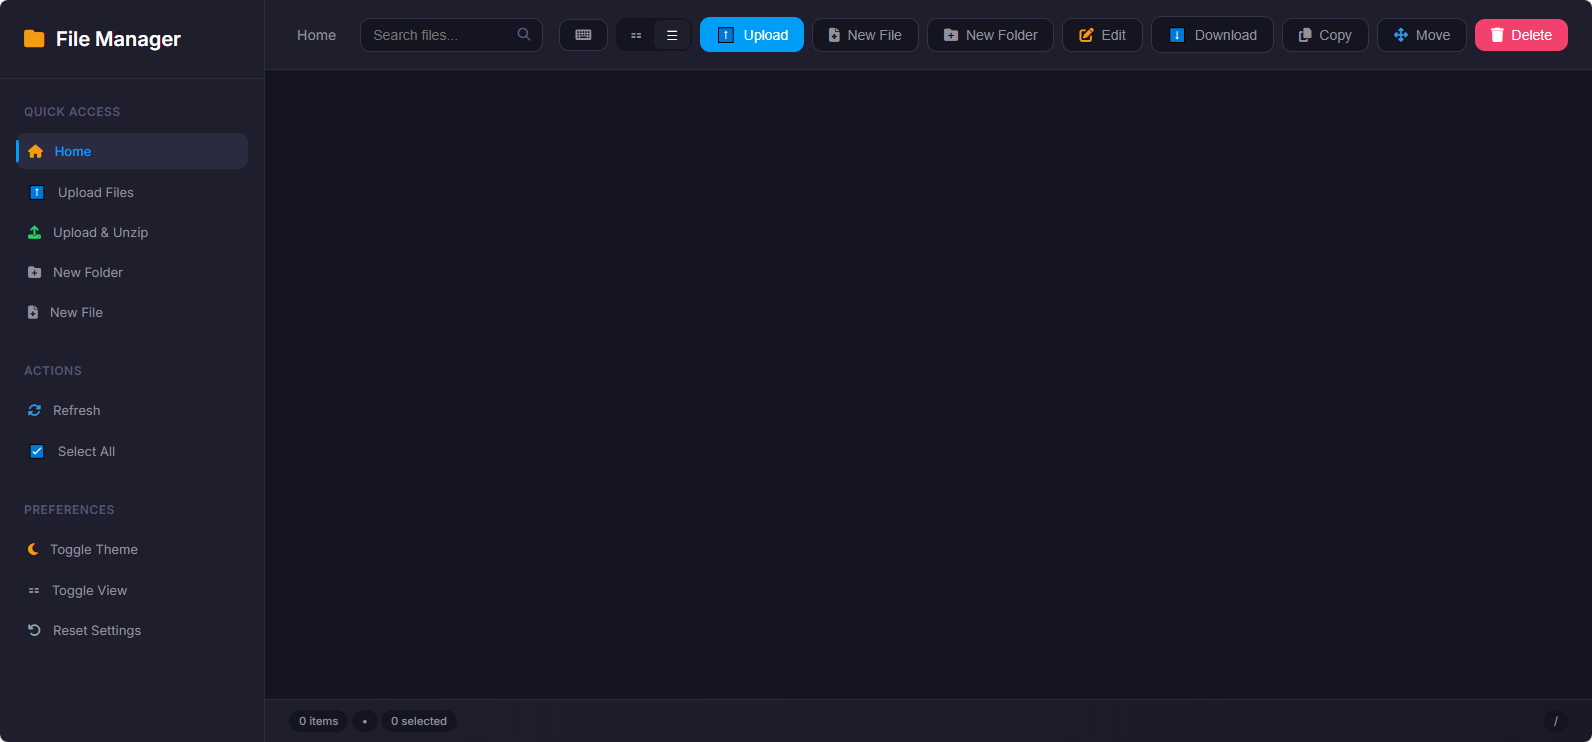Open keyboard shortcuts button
Image resolution: width=1592 pixels, height=742 pixels.
[x=583, y=35]
